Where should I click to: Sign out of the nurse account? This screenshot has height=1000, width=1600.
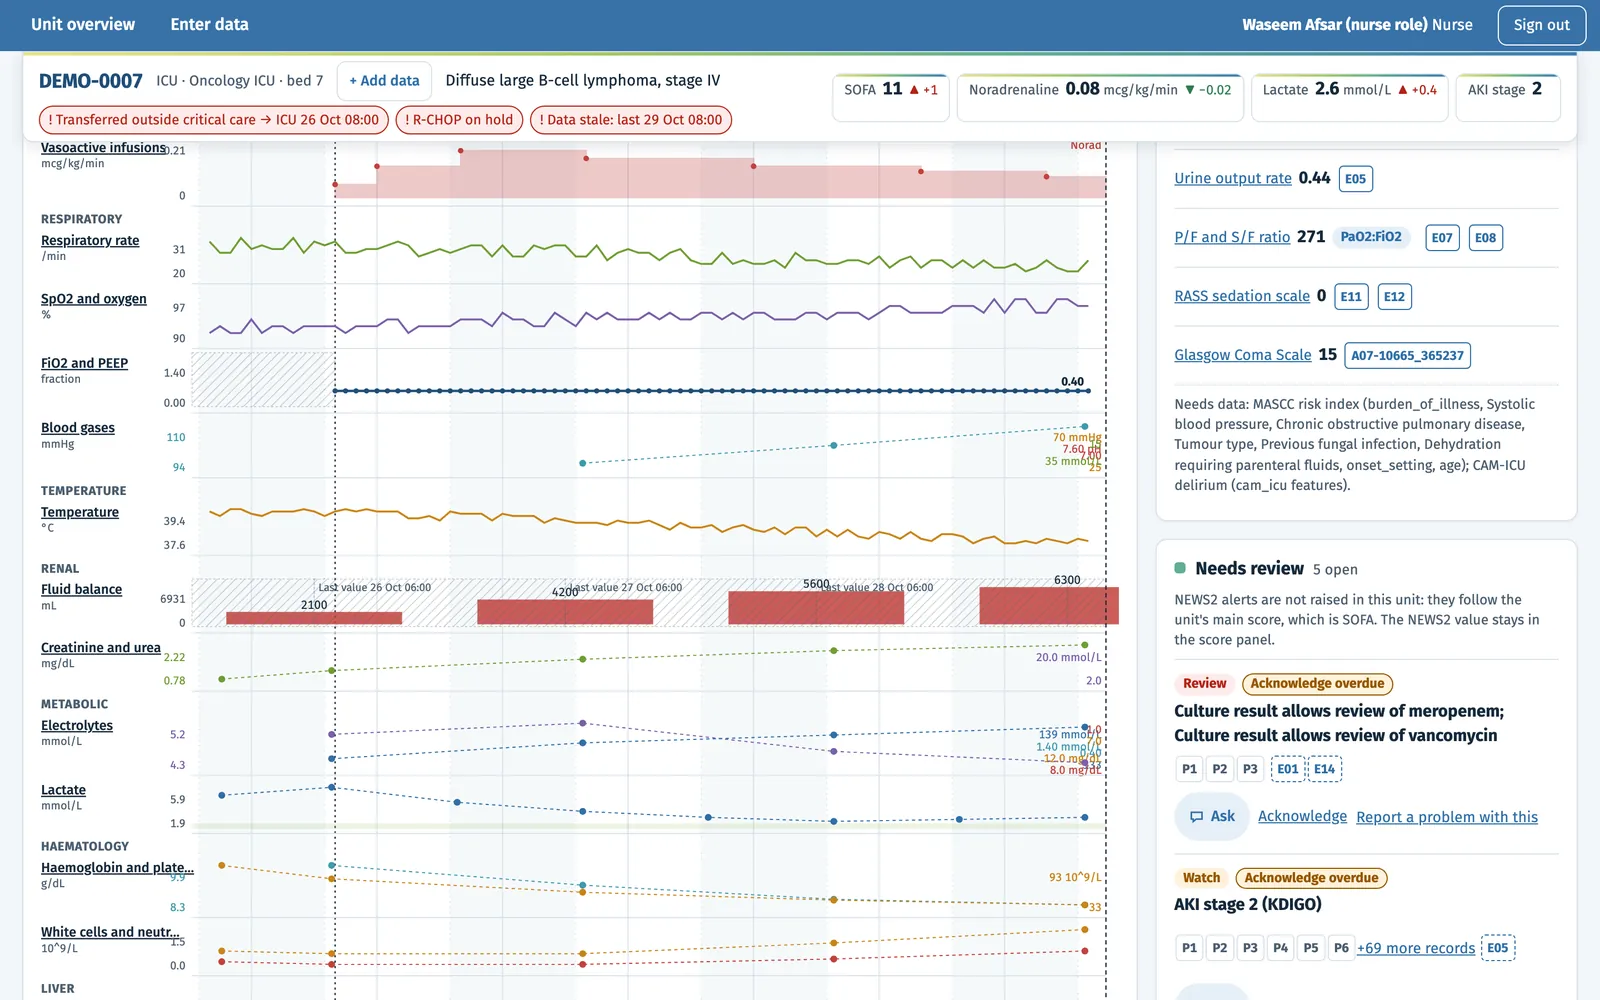[1541, 25]
